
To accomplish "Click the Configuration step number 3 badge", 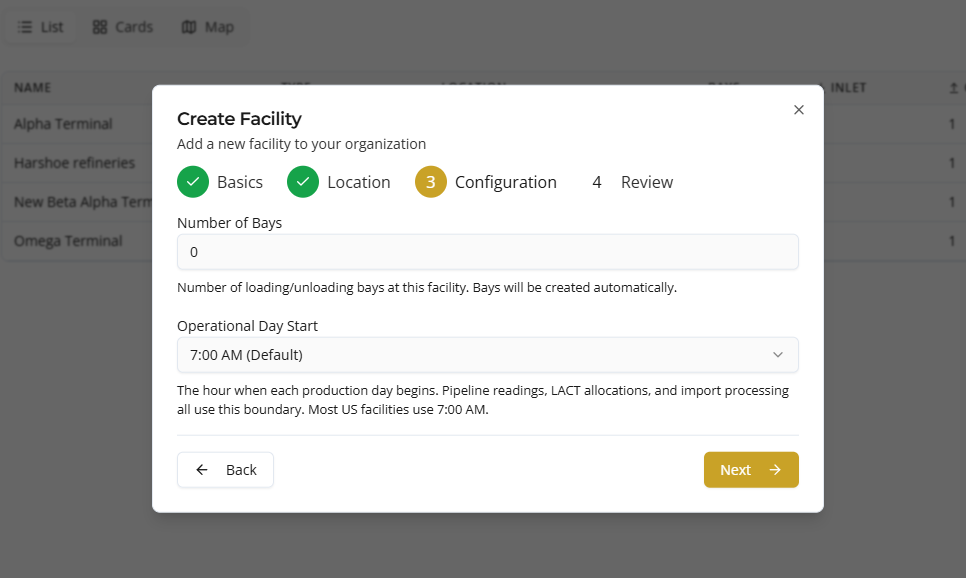I will 431,182.
